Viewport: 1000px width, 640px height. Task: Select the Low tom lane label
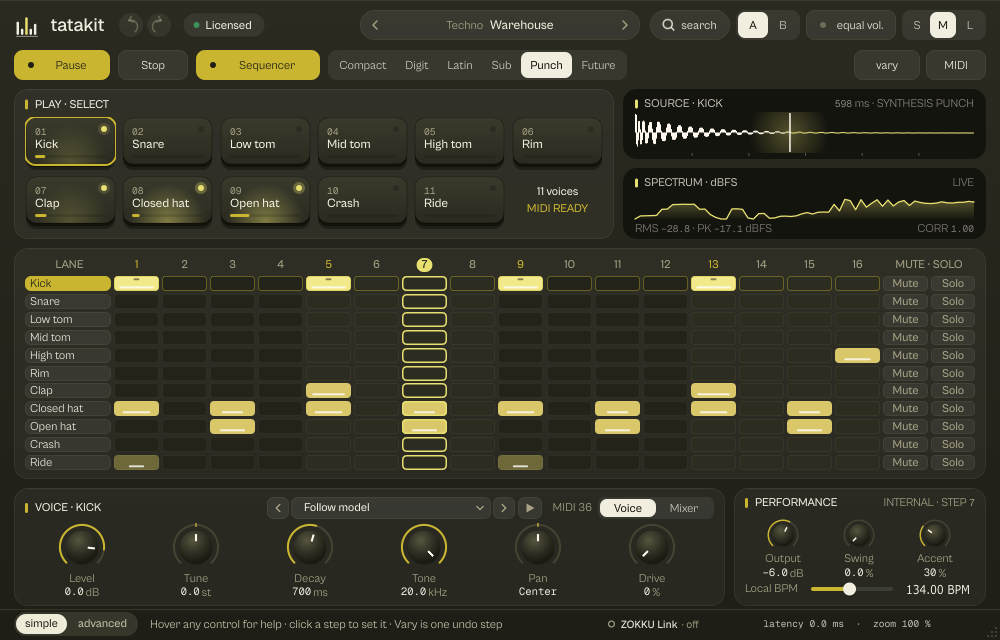coord(68,319)
